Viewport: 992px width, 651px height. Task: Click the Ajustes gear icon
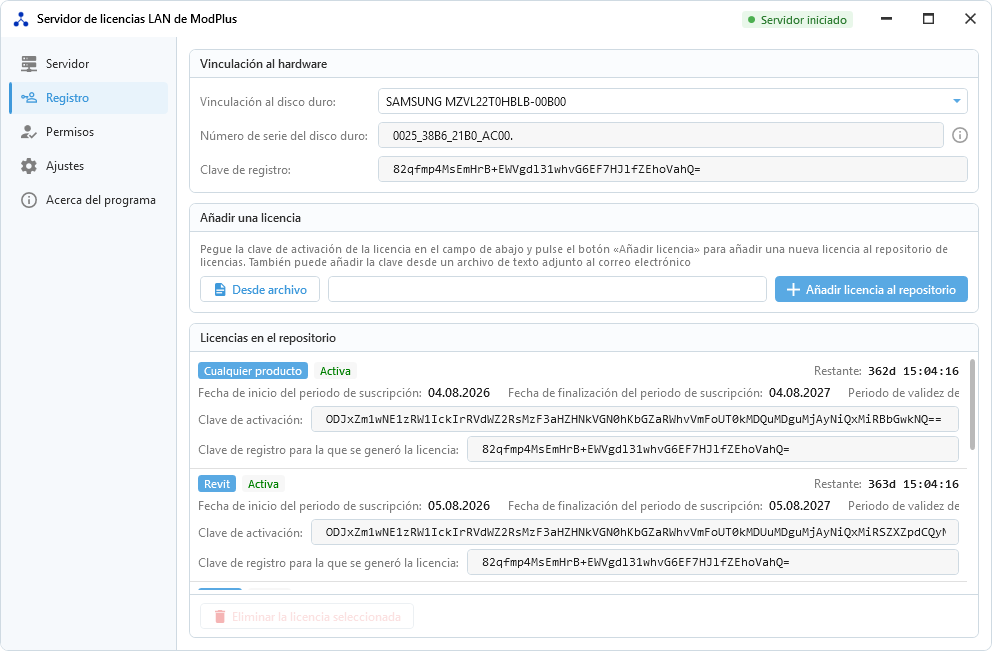coord(28,166)
